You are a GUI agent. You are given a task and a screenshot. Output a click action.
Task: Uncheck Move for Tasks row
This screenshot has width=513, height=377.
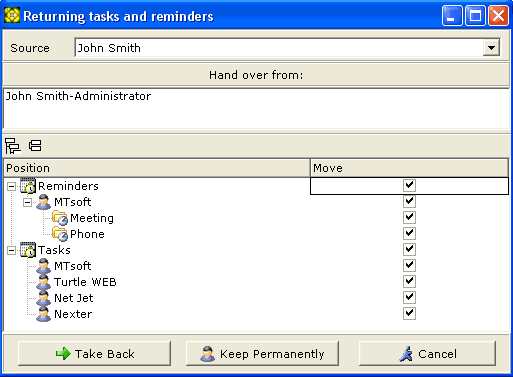click(x=409, y=249)
